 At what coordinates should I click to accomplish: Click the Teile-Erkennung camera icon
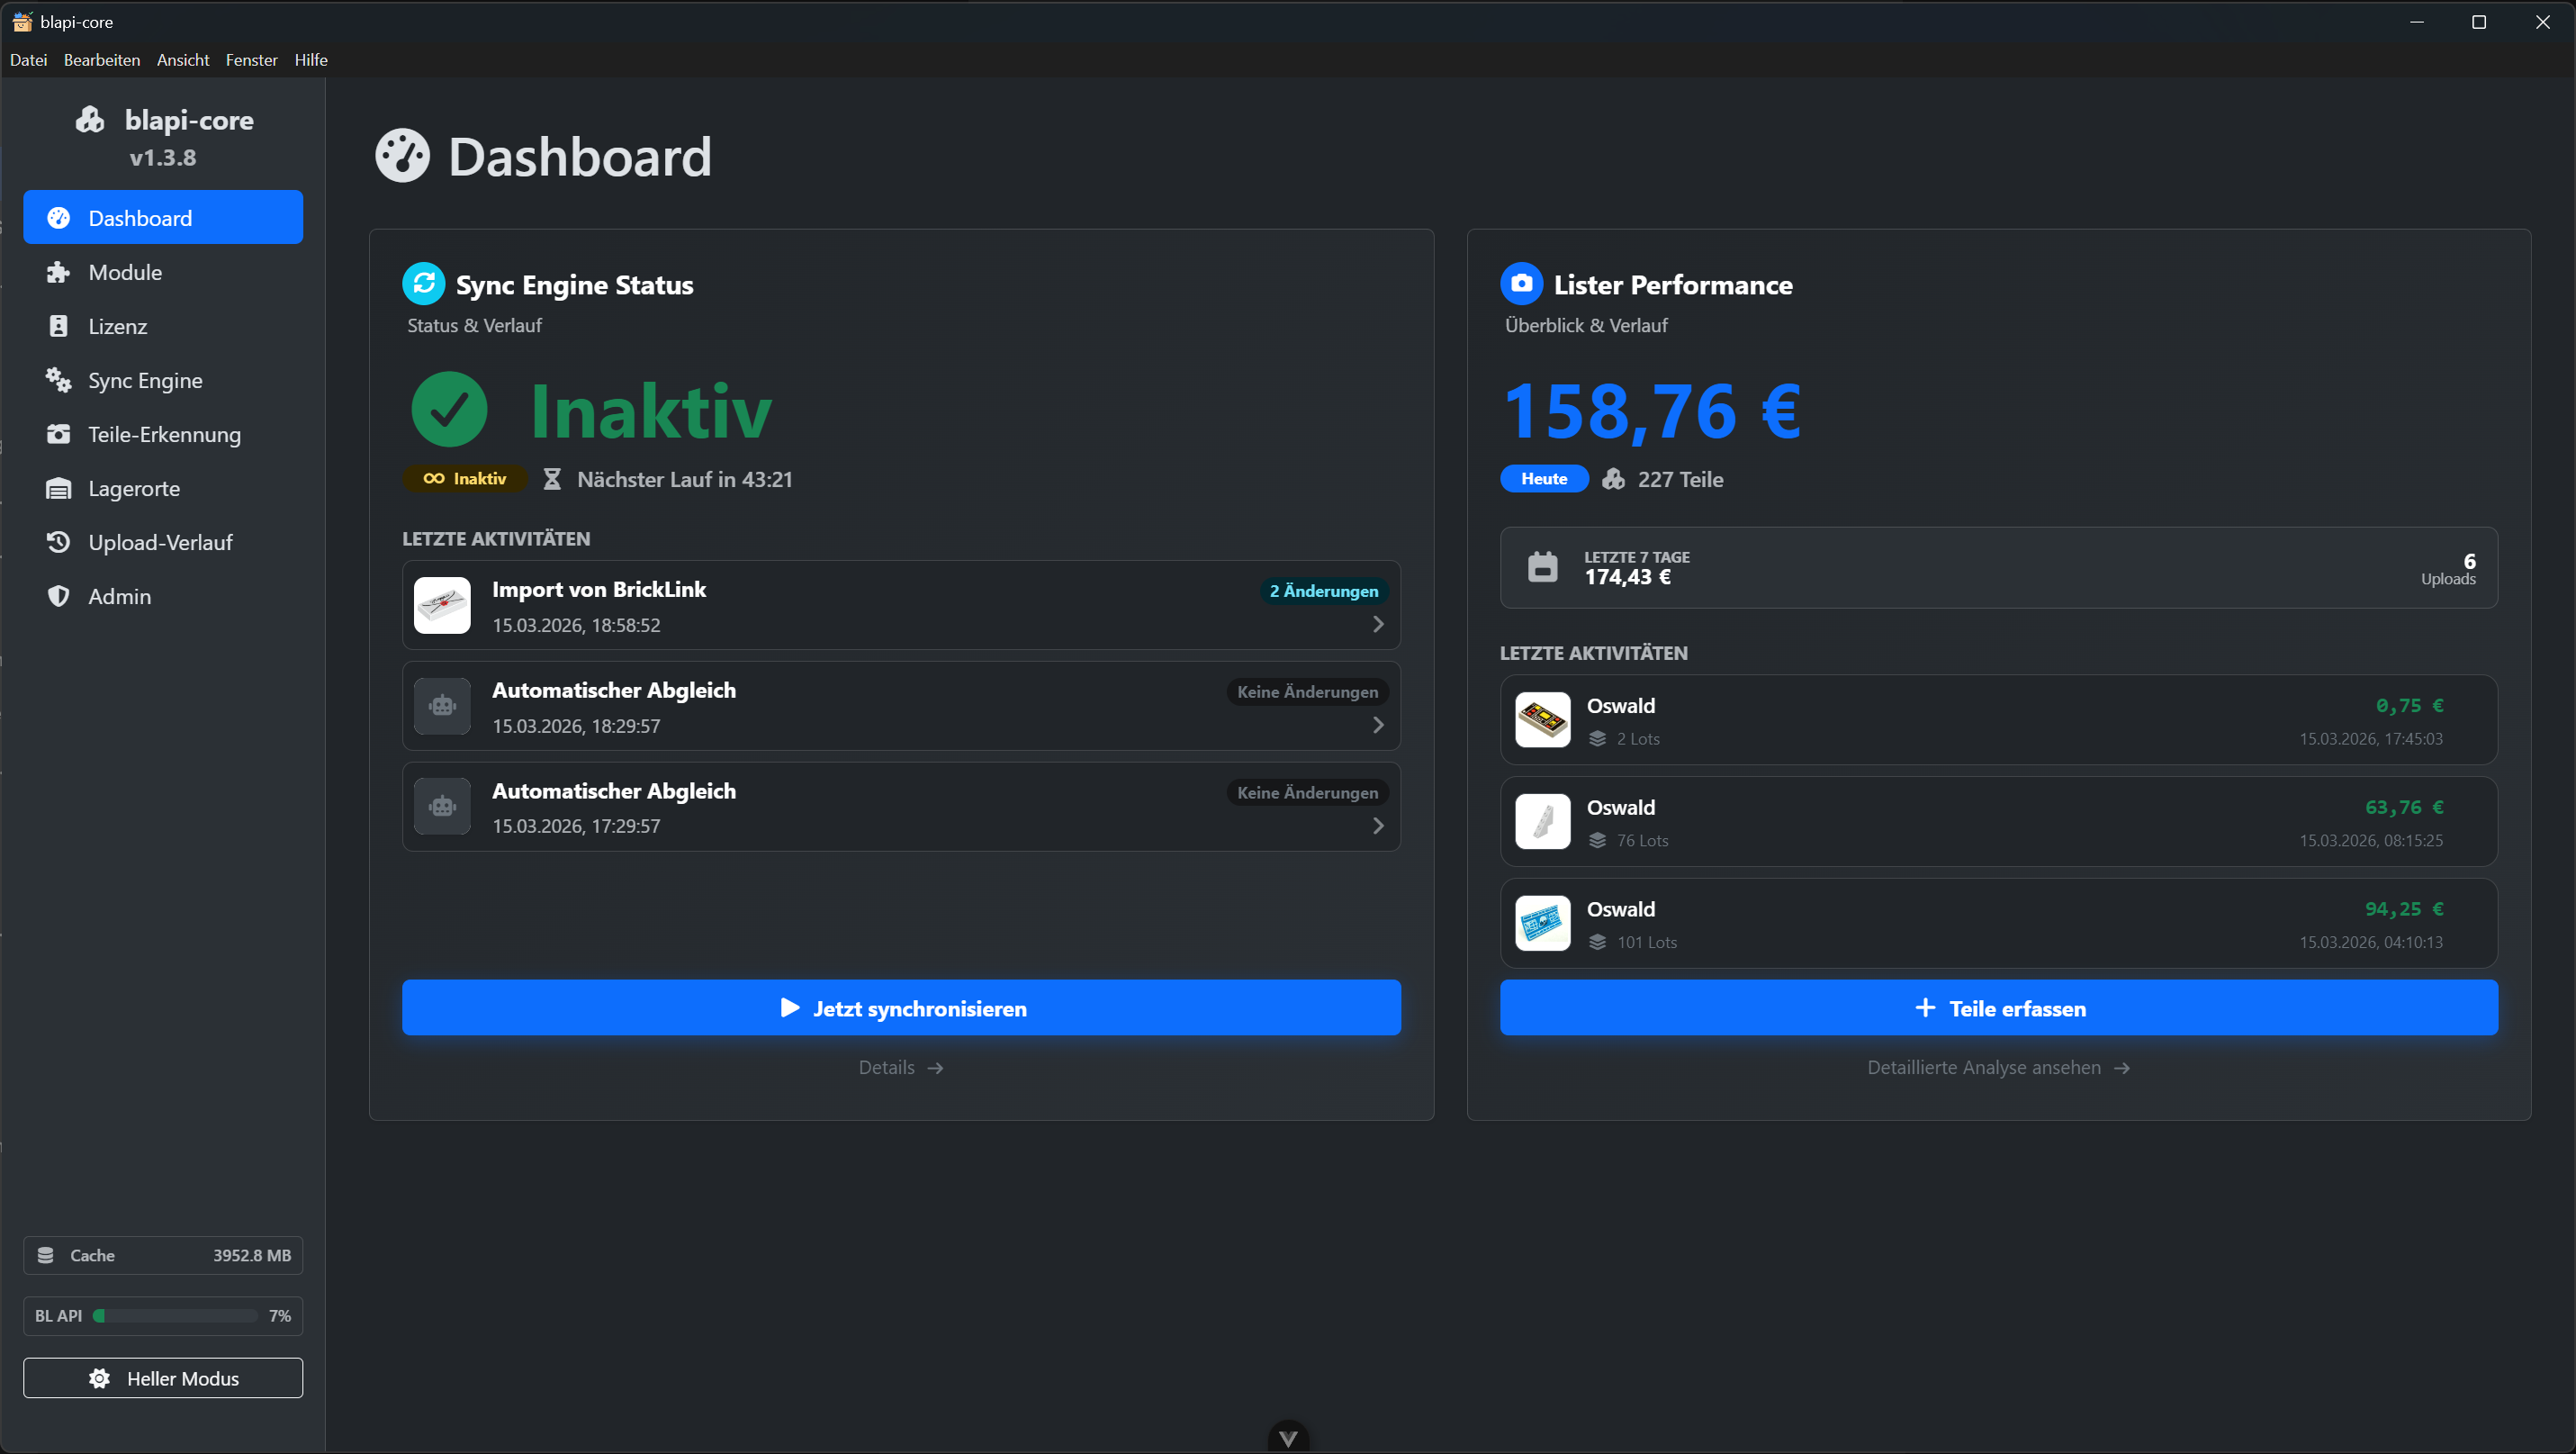click(x=59, y=434)
